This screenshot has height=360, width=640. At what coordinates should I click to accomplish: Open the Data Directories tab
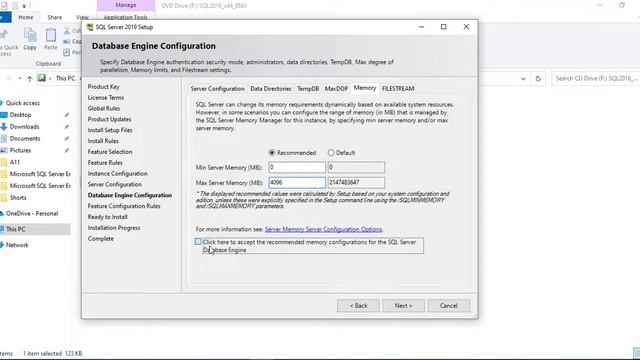point(271,89)
